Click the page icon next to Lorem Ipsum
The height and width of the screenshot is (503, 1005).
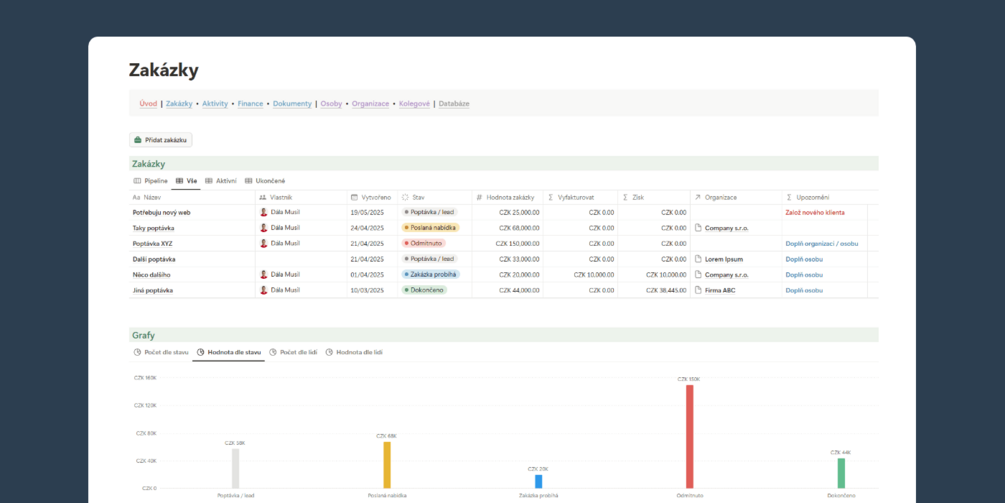tap(699, 260)
